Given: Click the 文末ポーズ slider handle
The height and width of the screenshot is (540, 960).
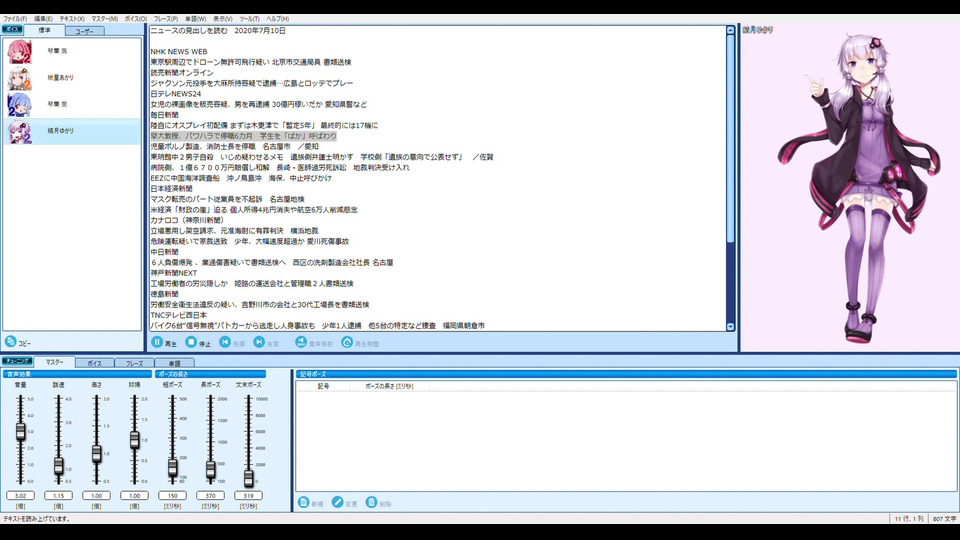Looking at the screenshot, I should click(x=248, y=478).
